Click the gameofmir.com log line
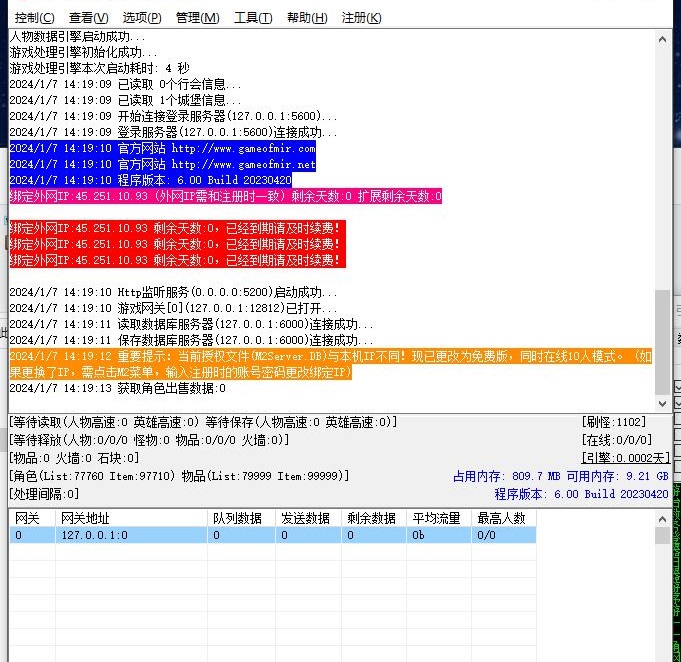Image resolution: width=681 pixels, height=662 pixels. tap(163, 148)
